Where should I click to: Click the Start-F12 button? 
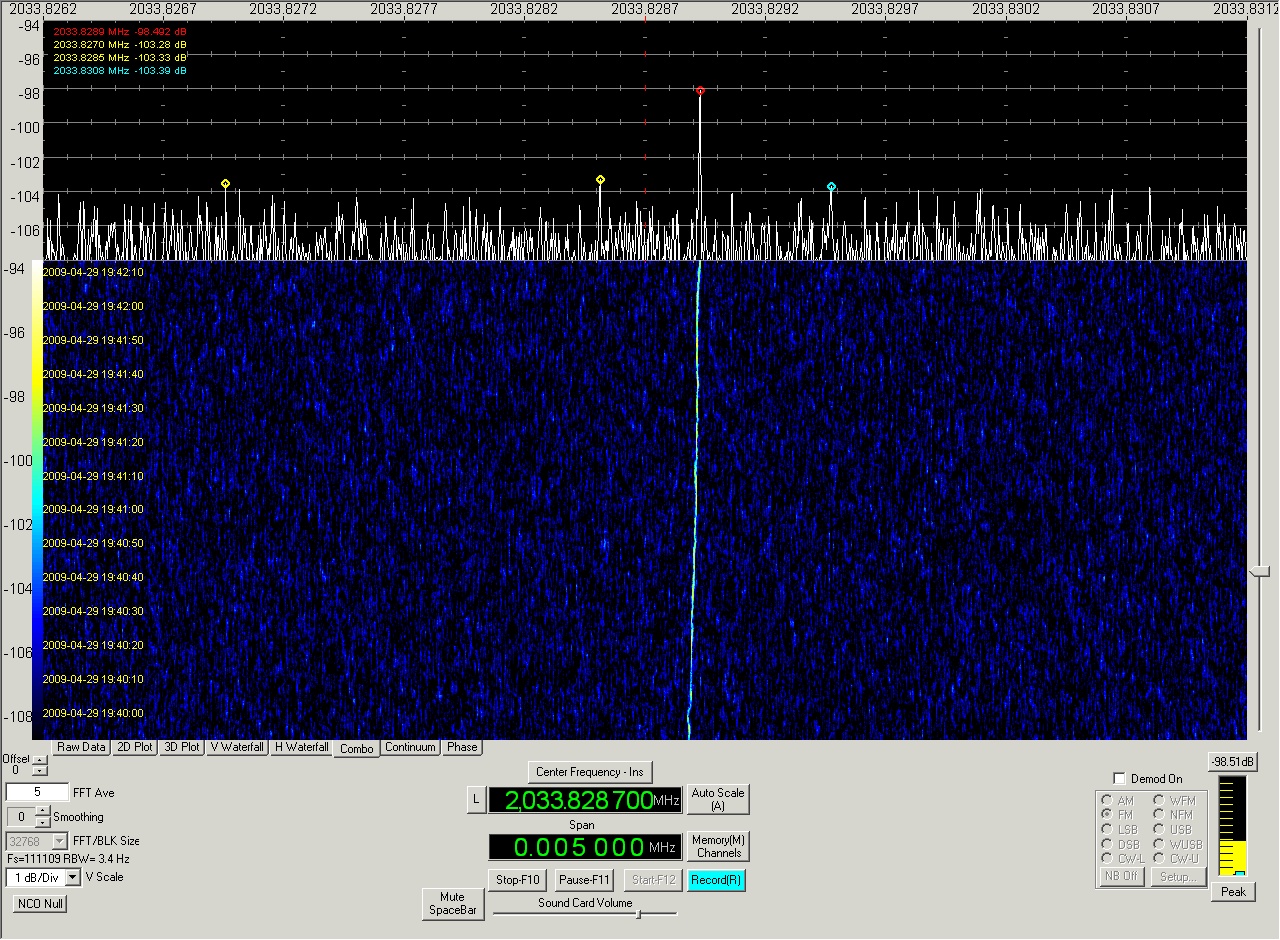[x=652, y=880]
